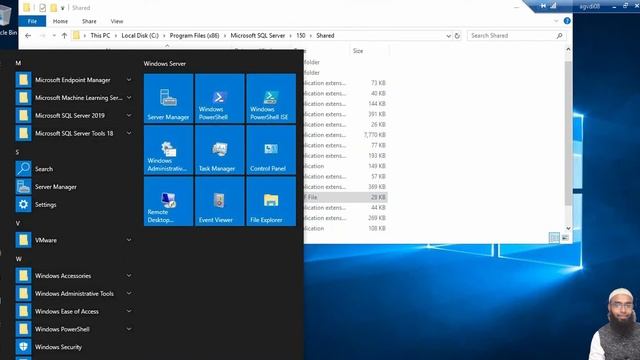Open the Windows PowerShell ISE tile
This screenshot has height=360, width=640.
(271, 98)
